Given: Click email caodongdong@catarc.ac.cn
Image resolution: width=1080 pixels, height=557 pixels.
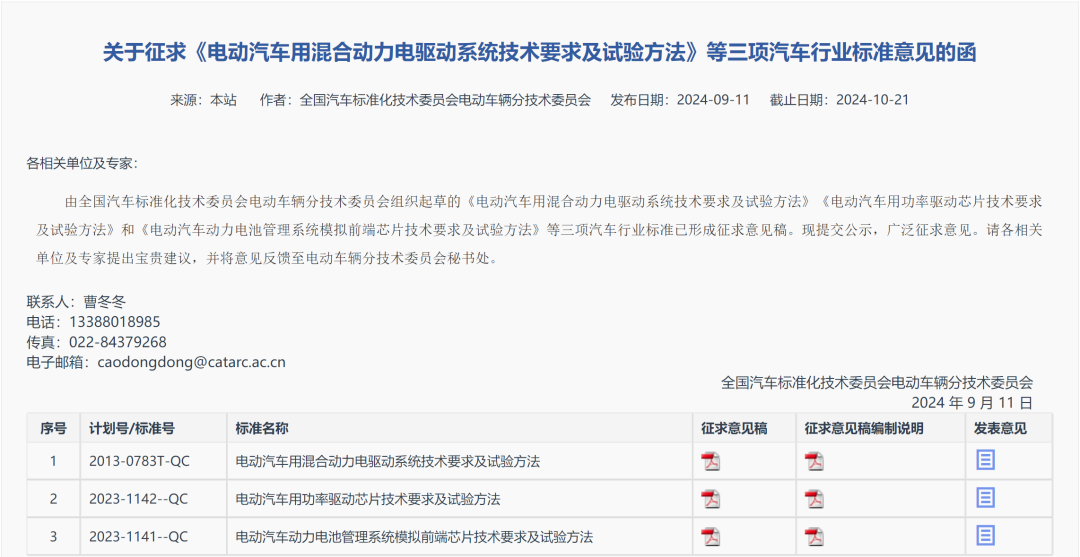Looking at the screenshot, I should 191,362.
